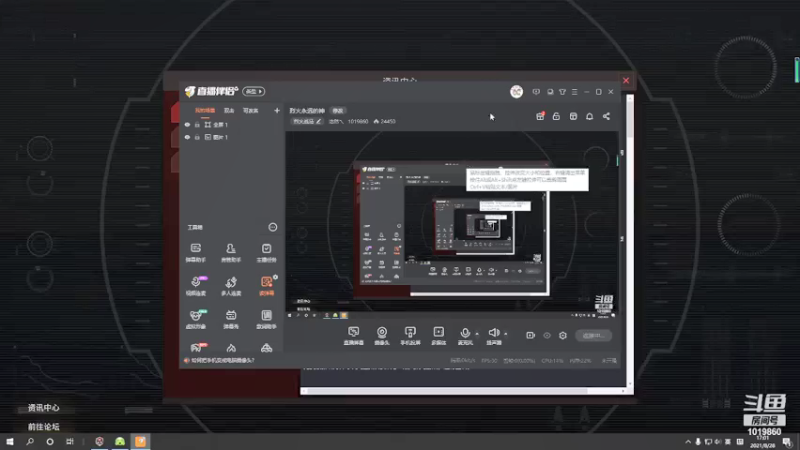
Task: Launch the 多人连麦 tool
Action: [x=231, y=286]
